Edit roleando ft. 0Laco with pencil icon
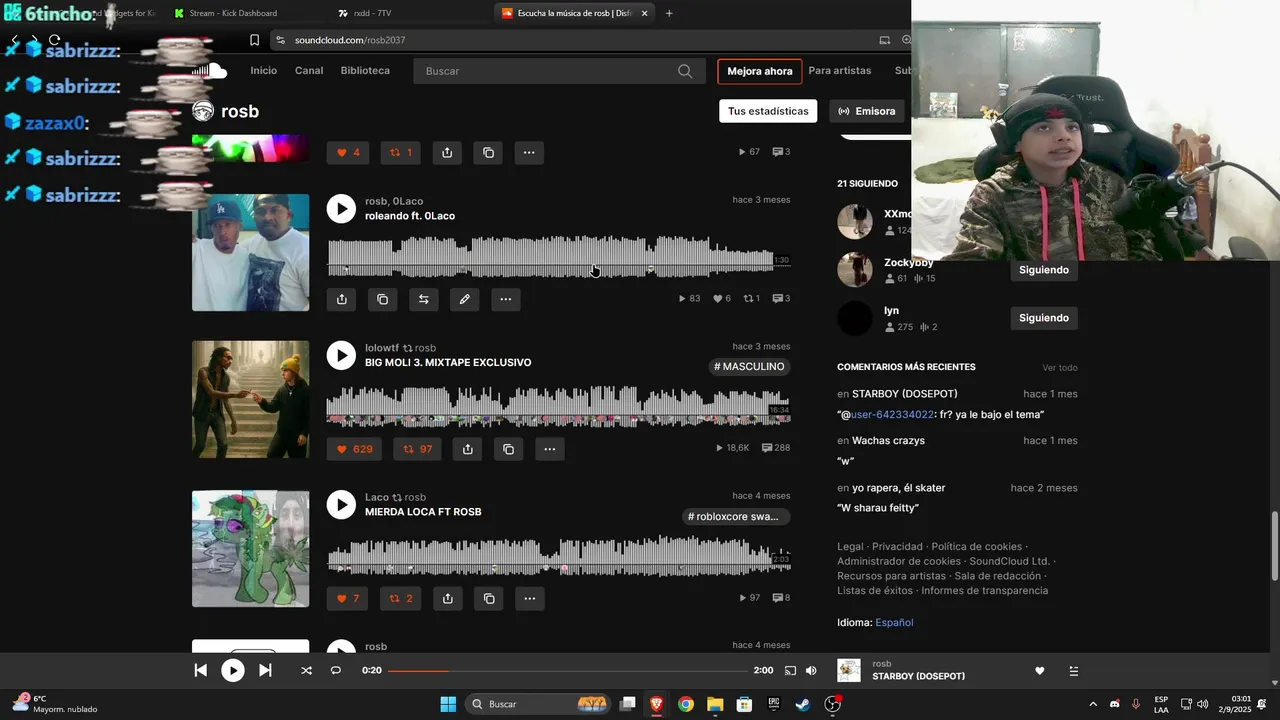Screen dimensions: 1280x720 465,299
